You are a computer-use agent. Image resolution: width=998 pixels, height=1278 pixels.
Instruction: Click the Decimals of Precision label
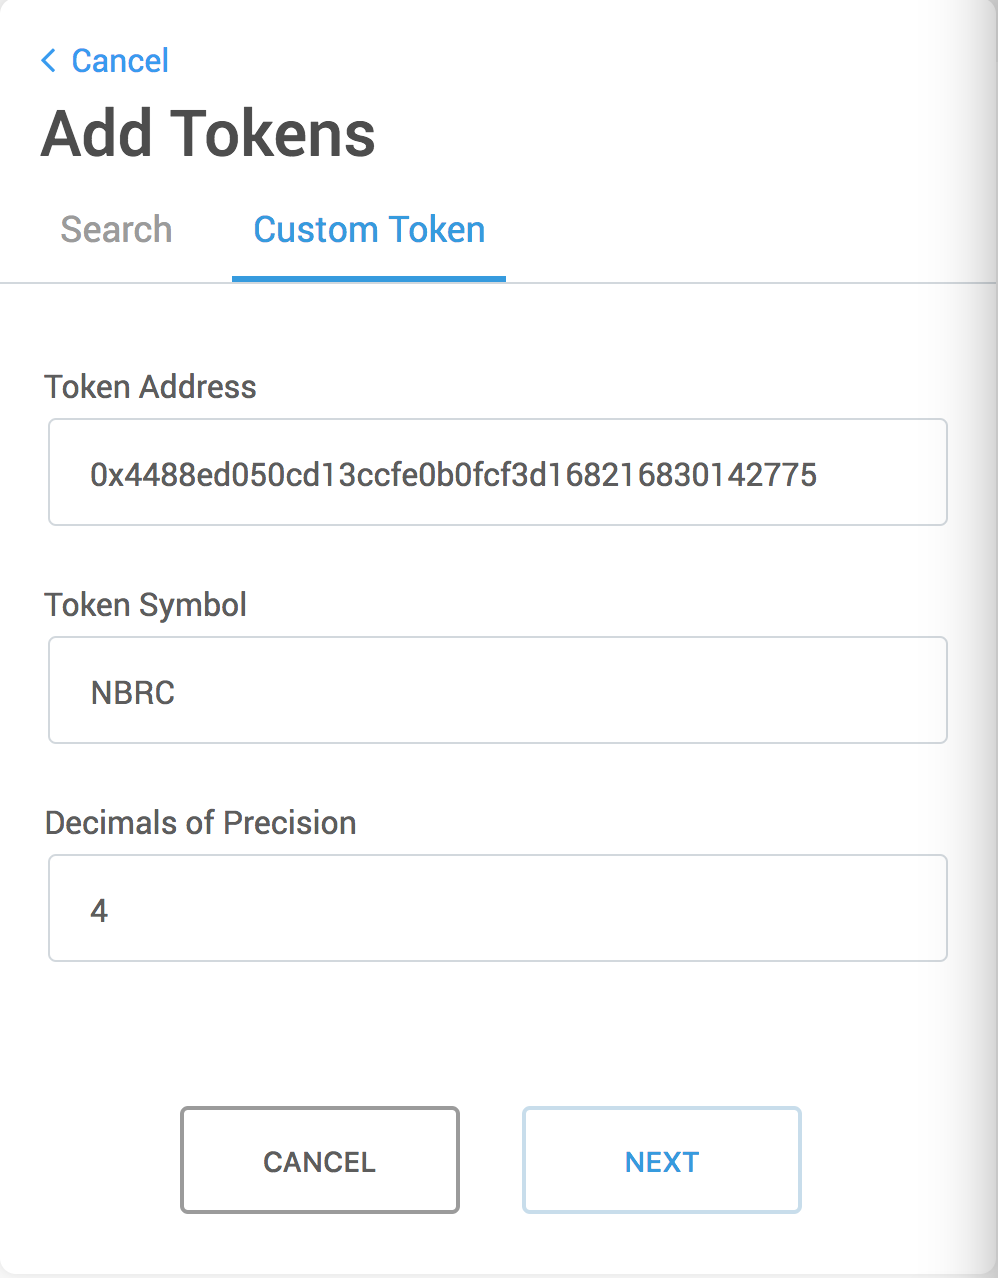[x=200, y=823]
